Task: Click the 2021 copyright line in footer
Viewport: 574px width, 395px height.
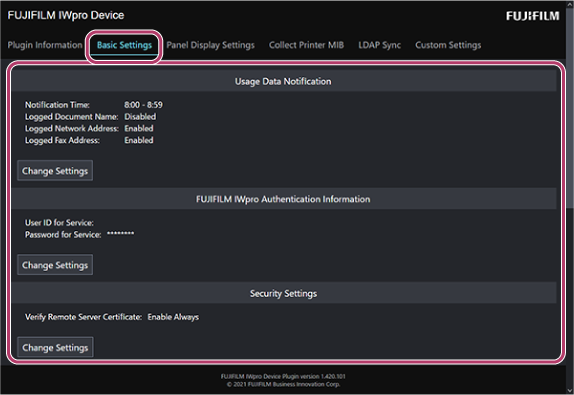Action: [283, 384]
